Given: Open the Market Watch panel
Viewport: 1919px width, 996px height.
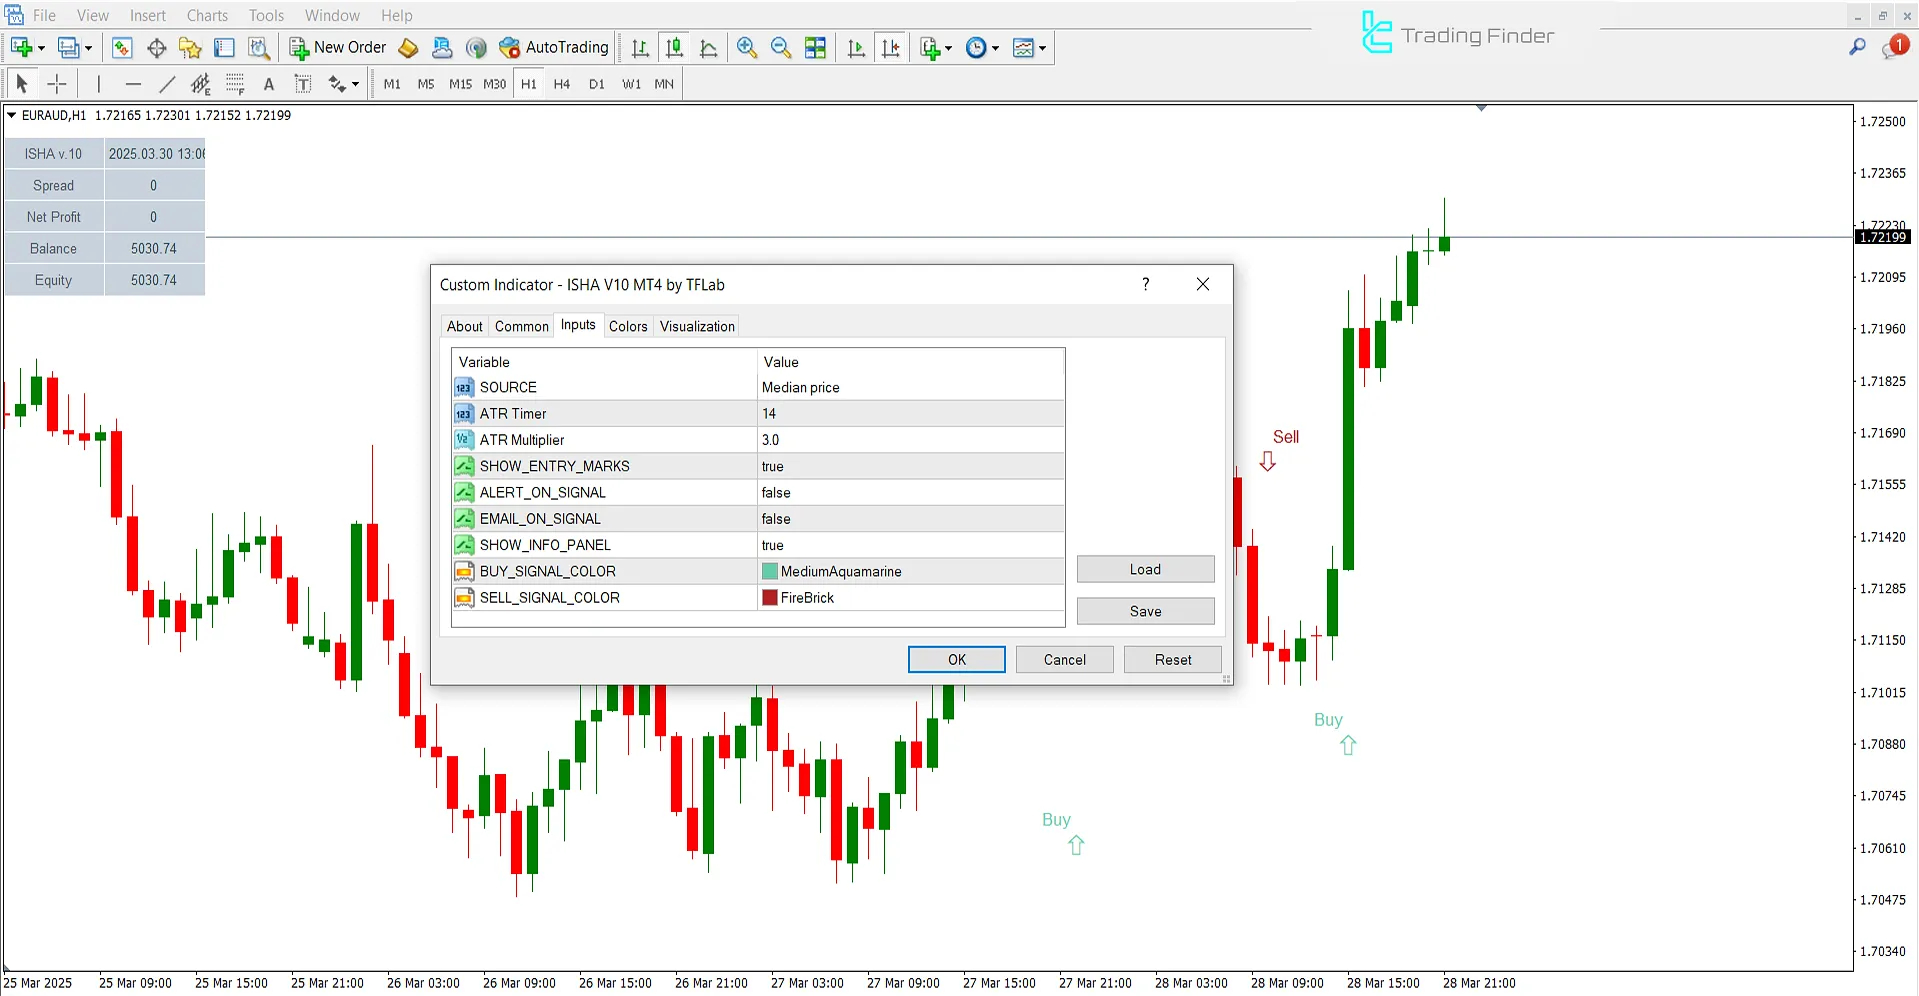Looking at the screenshot, I should [x=122, y=47].
